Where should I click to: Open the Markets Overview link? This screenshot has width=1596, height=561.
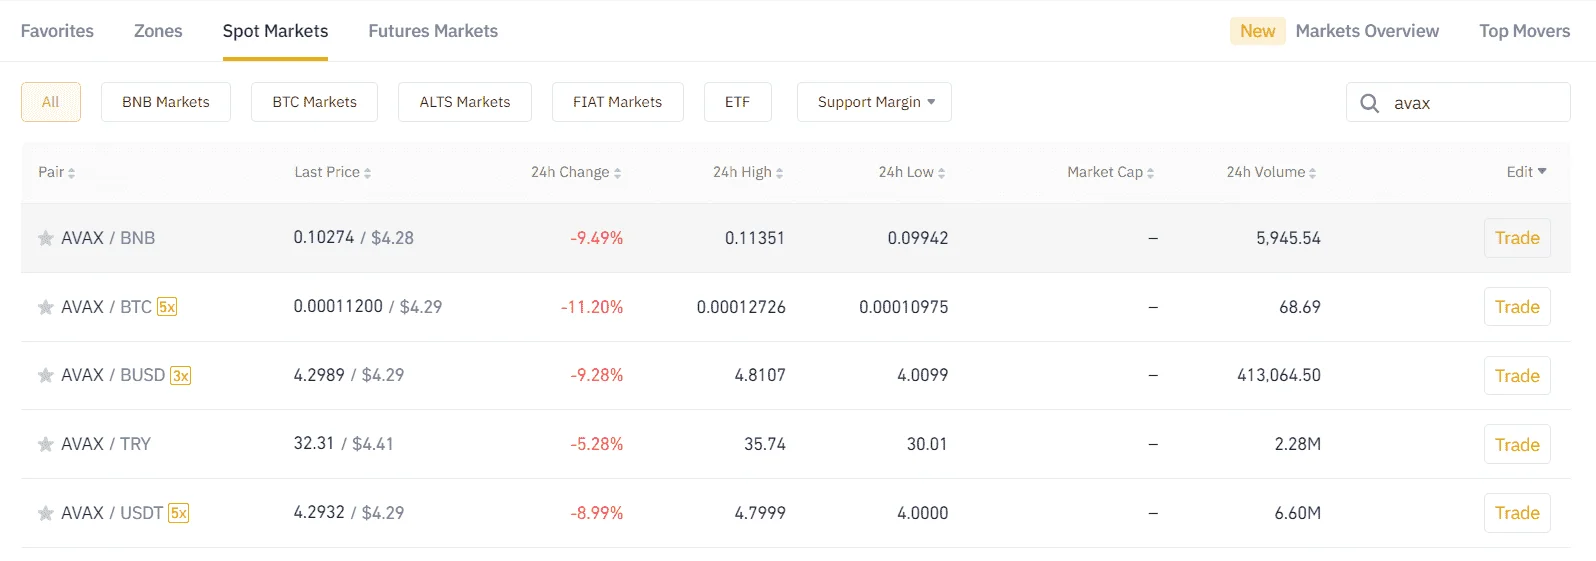point(1367,31)
